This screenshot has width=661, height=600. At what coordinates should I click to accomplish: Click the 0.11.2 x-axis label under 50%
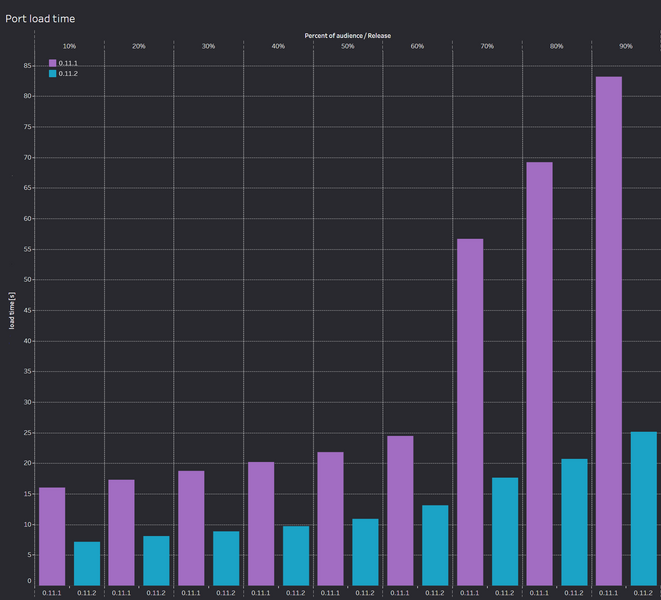[365, 593]
